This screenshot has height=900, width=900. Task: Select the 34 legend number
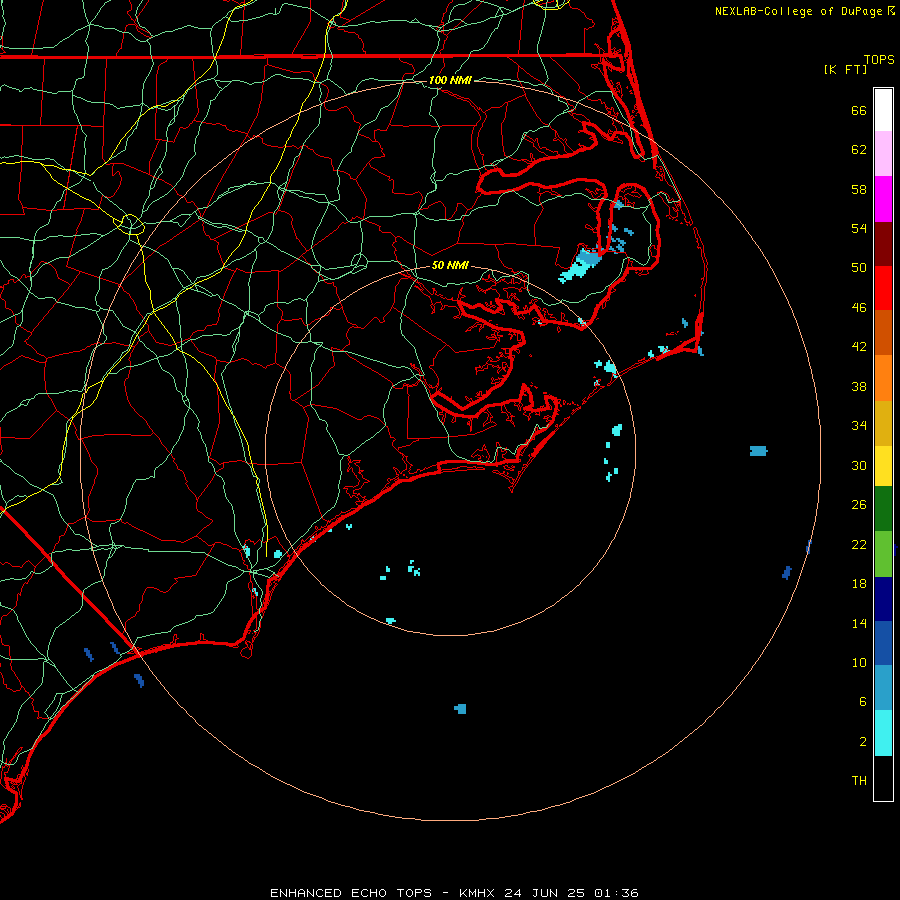coord(859,426)
